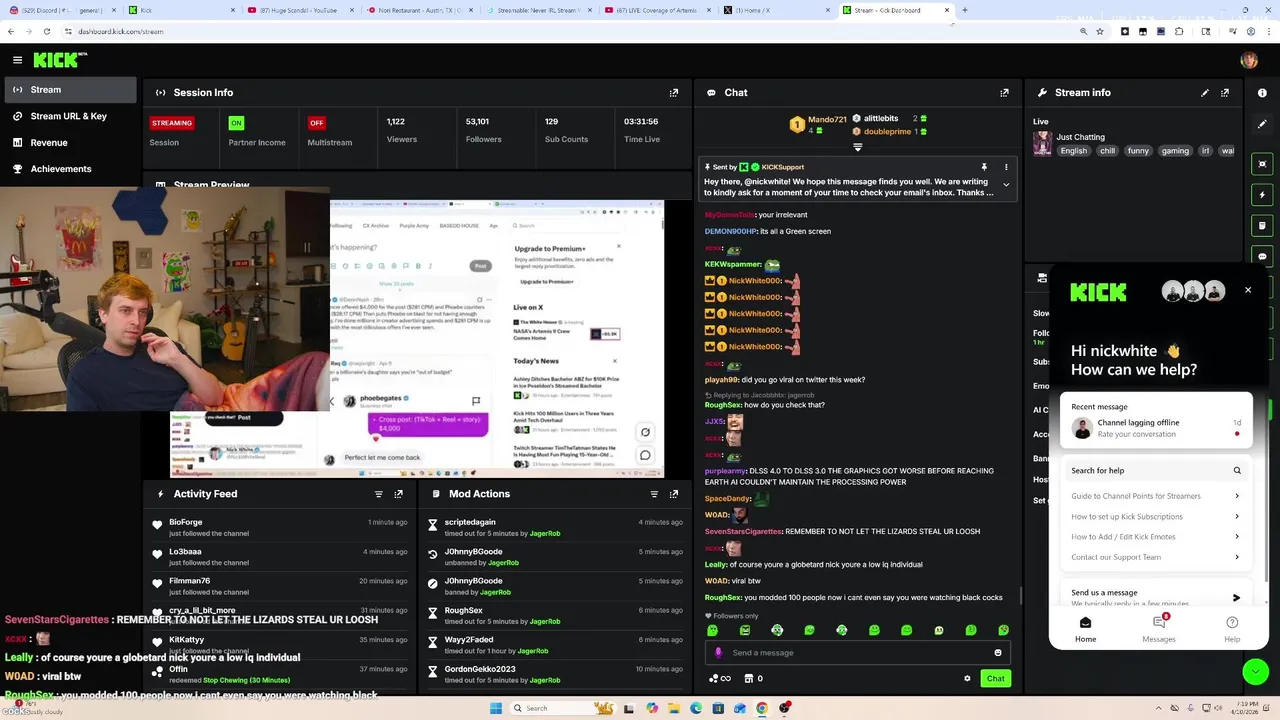This screenshot has width=1280, height=720.
Task: Click Mando721 in chat leaderboard
Action: pyautogui.click(x=827, y=120)
